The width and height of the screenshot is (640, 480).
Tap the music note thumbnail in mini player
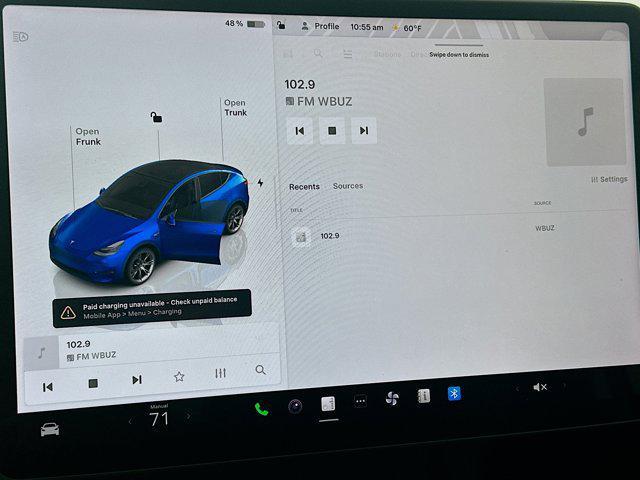click(x=41, y=353)
